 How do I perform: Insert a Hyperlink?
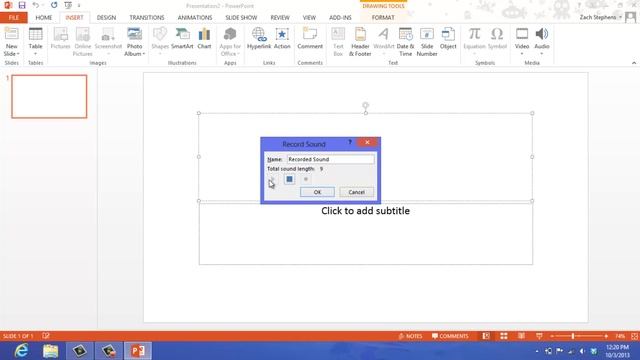(x=259, y=38)
